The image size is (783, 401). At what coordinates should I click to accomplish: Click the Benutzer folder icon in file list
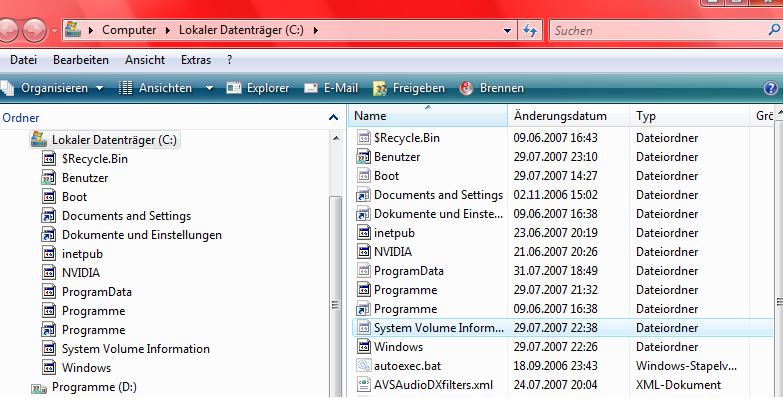pos(364,156)
